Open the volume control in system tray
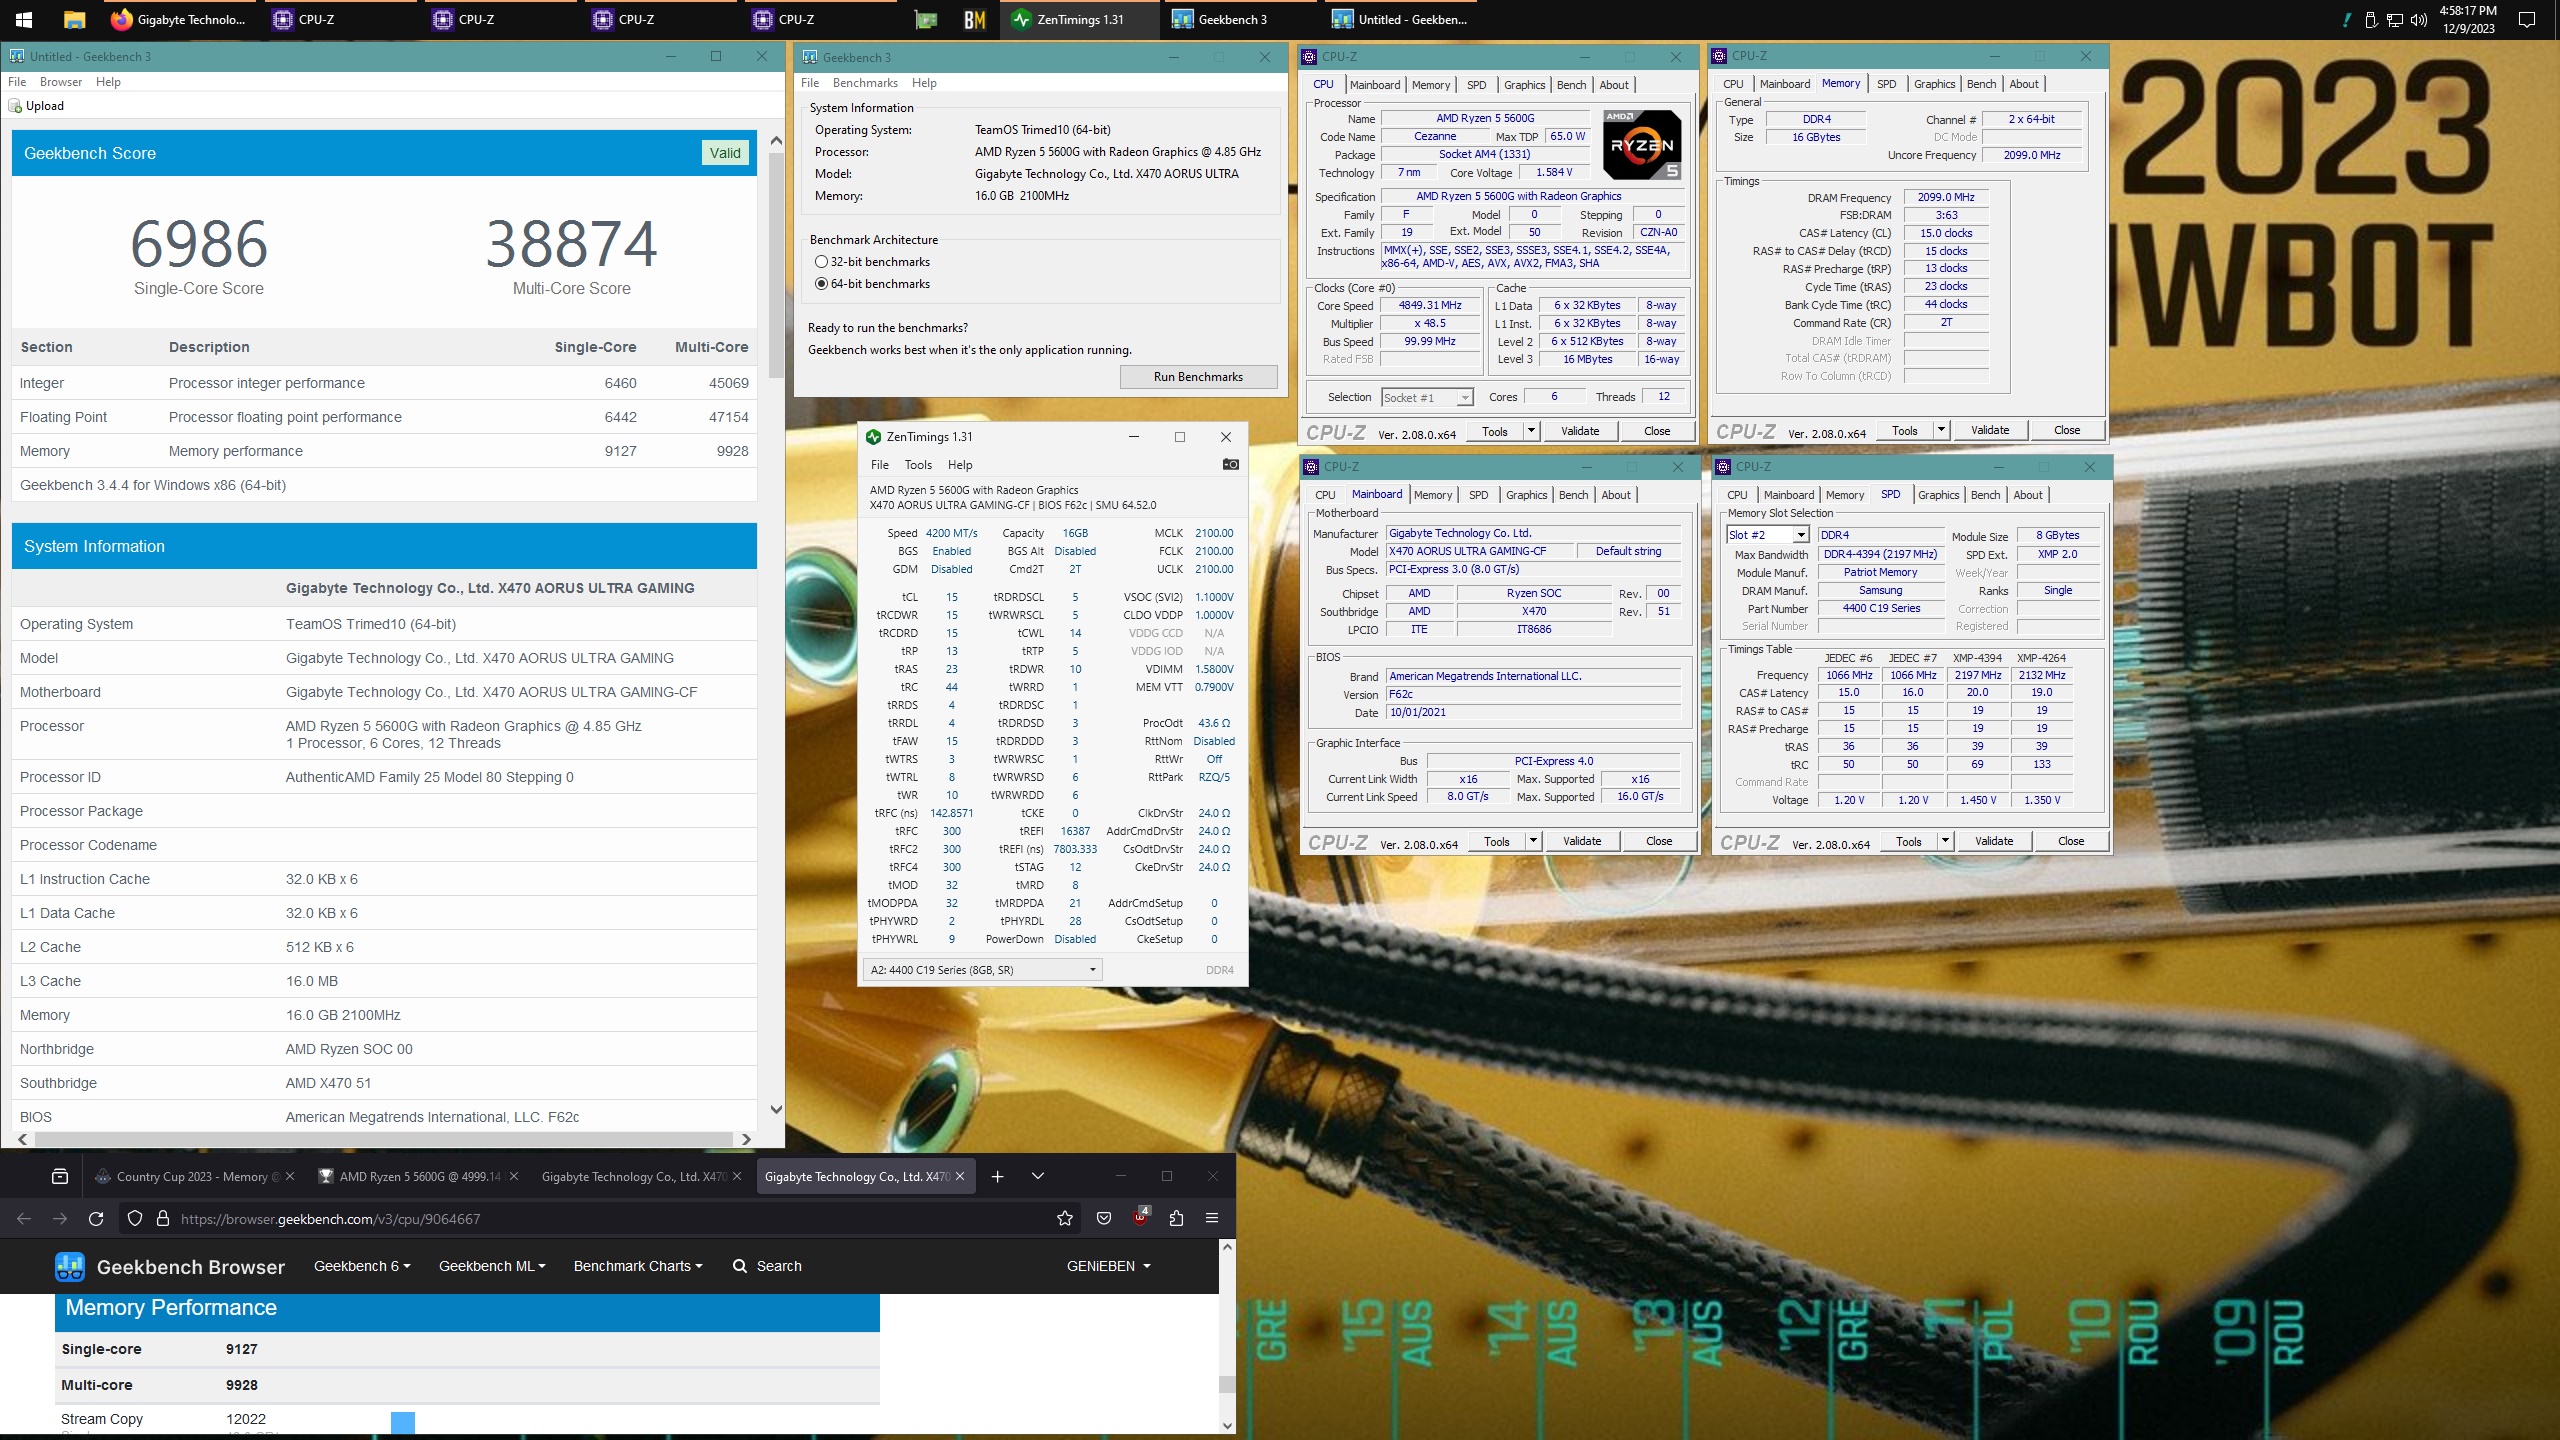Image resolution: width=2560 pixels, height=1440 pixels. pos(2419,20)
